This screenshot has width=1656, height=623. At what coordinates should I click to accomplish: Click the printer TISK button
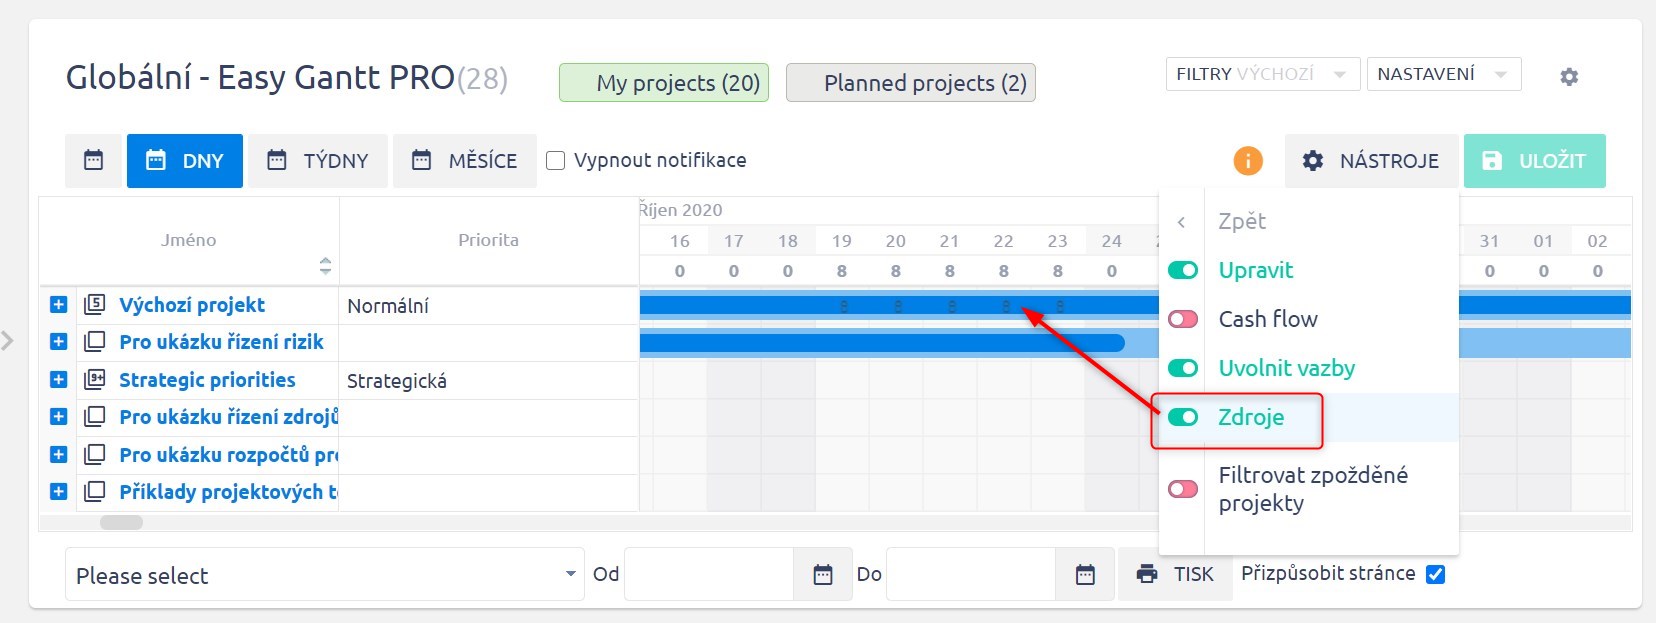click(1175, 574)
